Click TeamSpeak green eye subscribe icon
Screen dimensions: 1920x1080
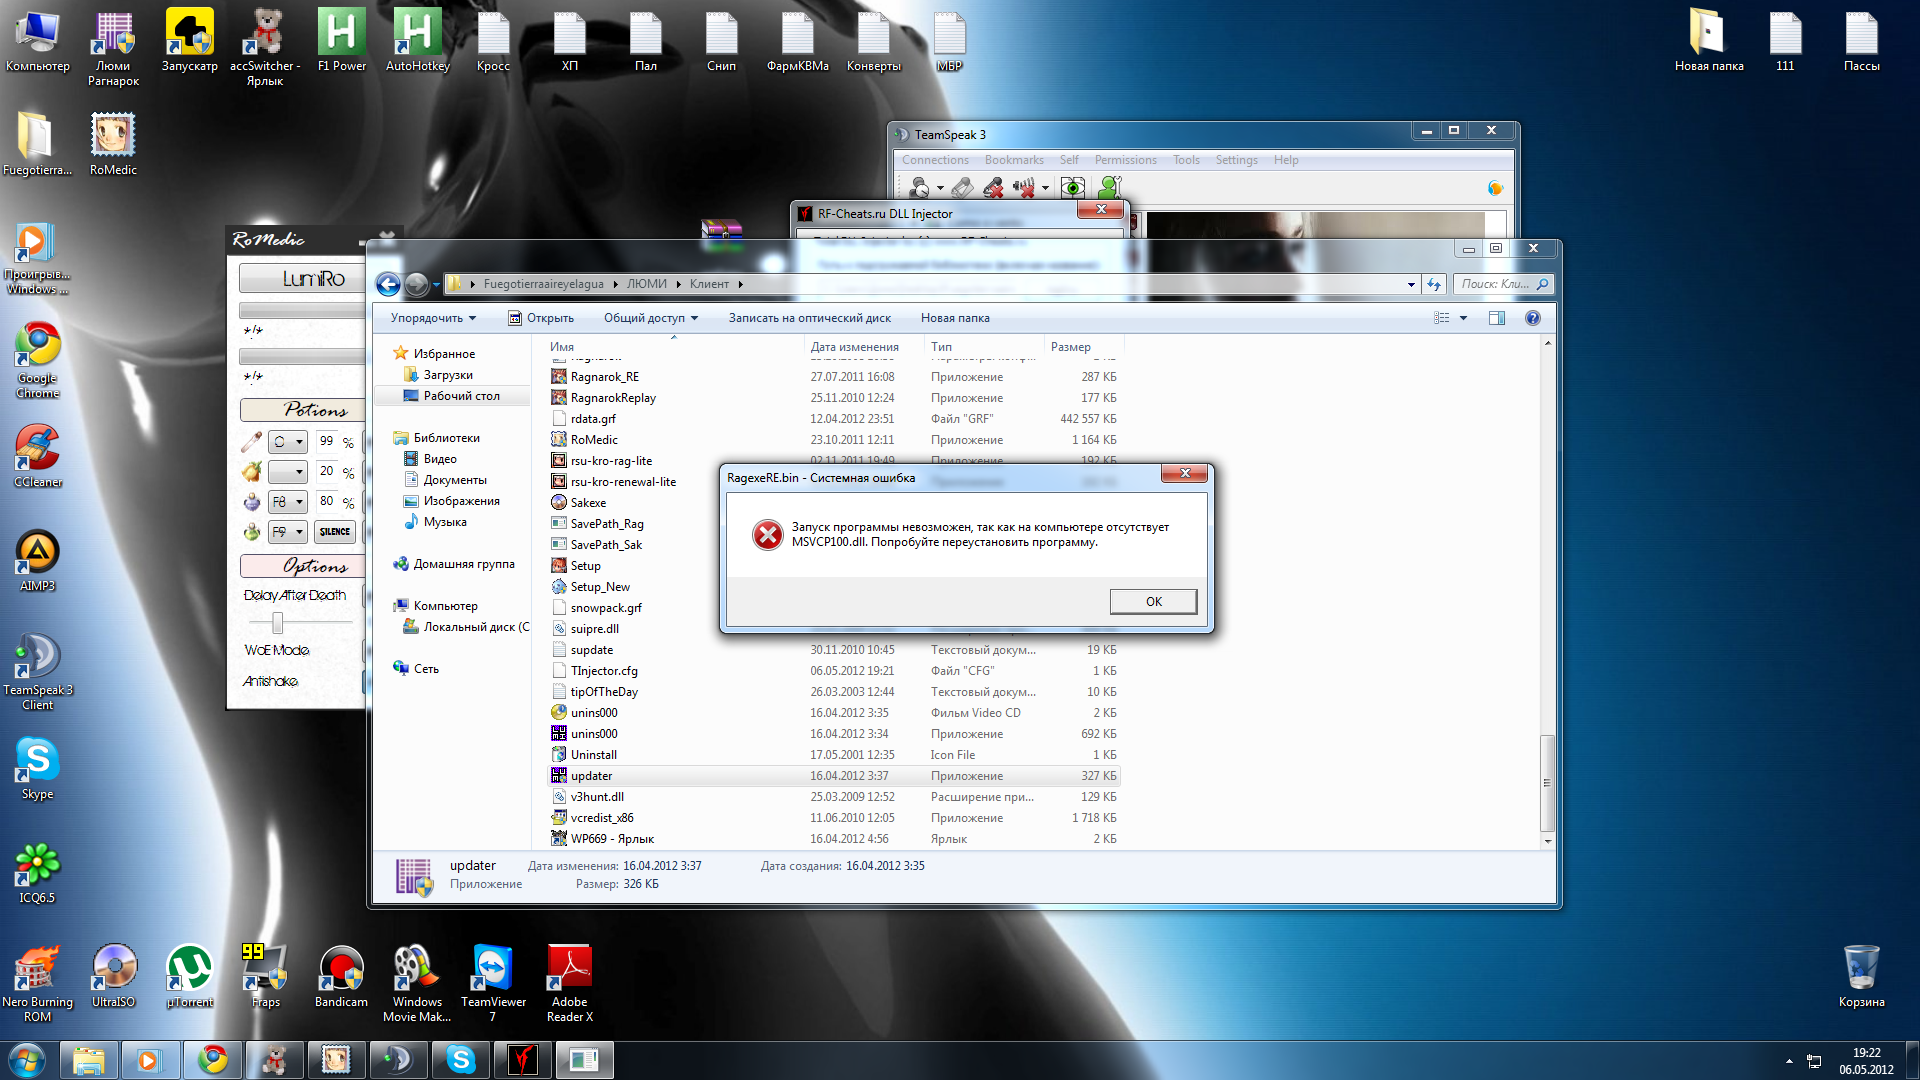pyautogui.click(x=1072, y=187)
